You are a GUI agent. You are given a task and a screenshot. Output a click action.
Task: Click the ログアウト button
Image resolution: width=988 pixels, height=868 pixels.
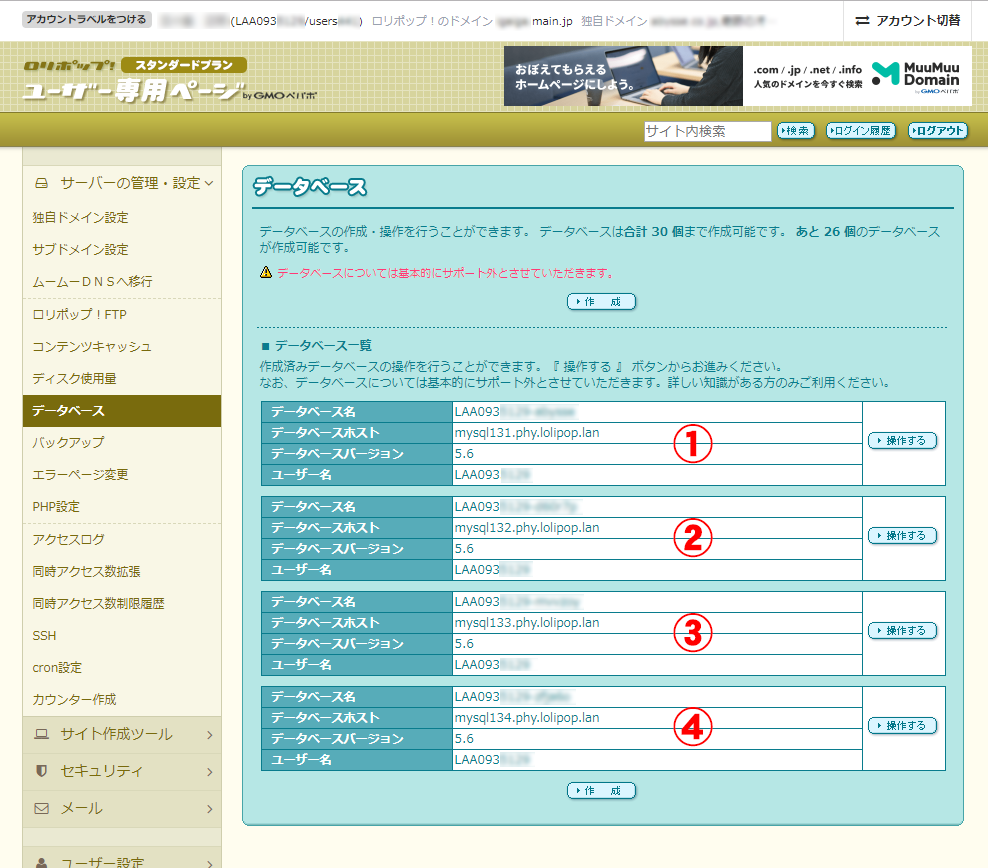937,131
